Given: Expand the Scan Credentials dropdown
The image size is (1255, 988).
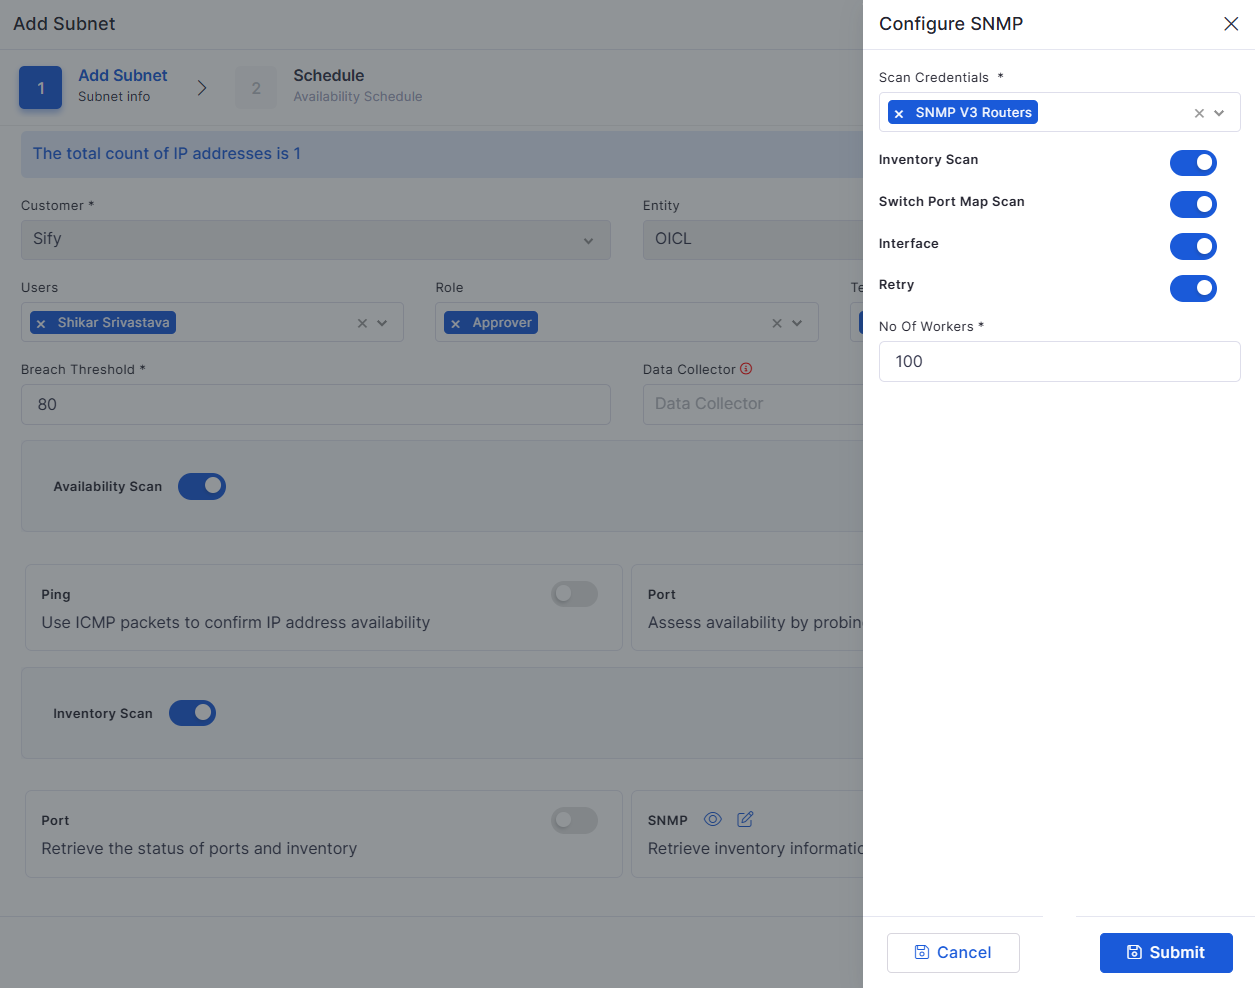Looking at the screenshot, I should 1219,113.
